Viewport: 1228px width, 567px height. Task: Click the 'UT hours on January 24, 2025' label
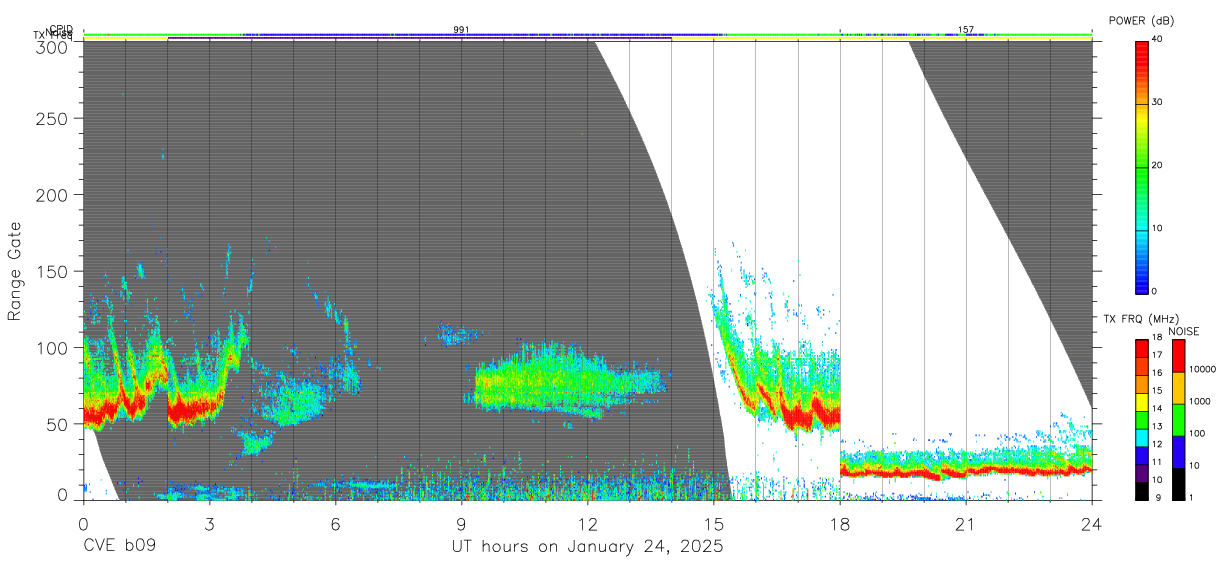[587, 546]
